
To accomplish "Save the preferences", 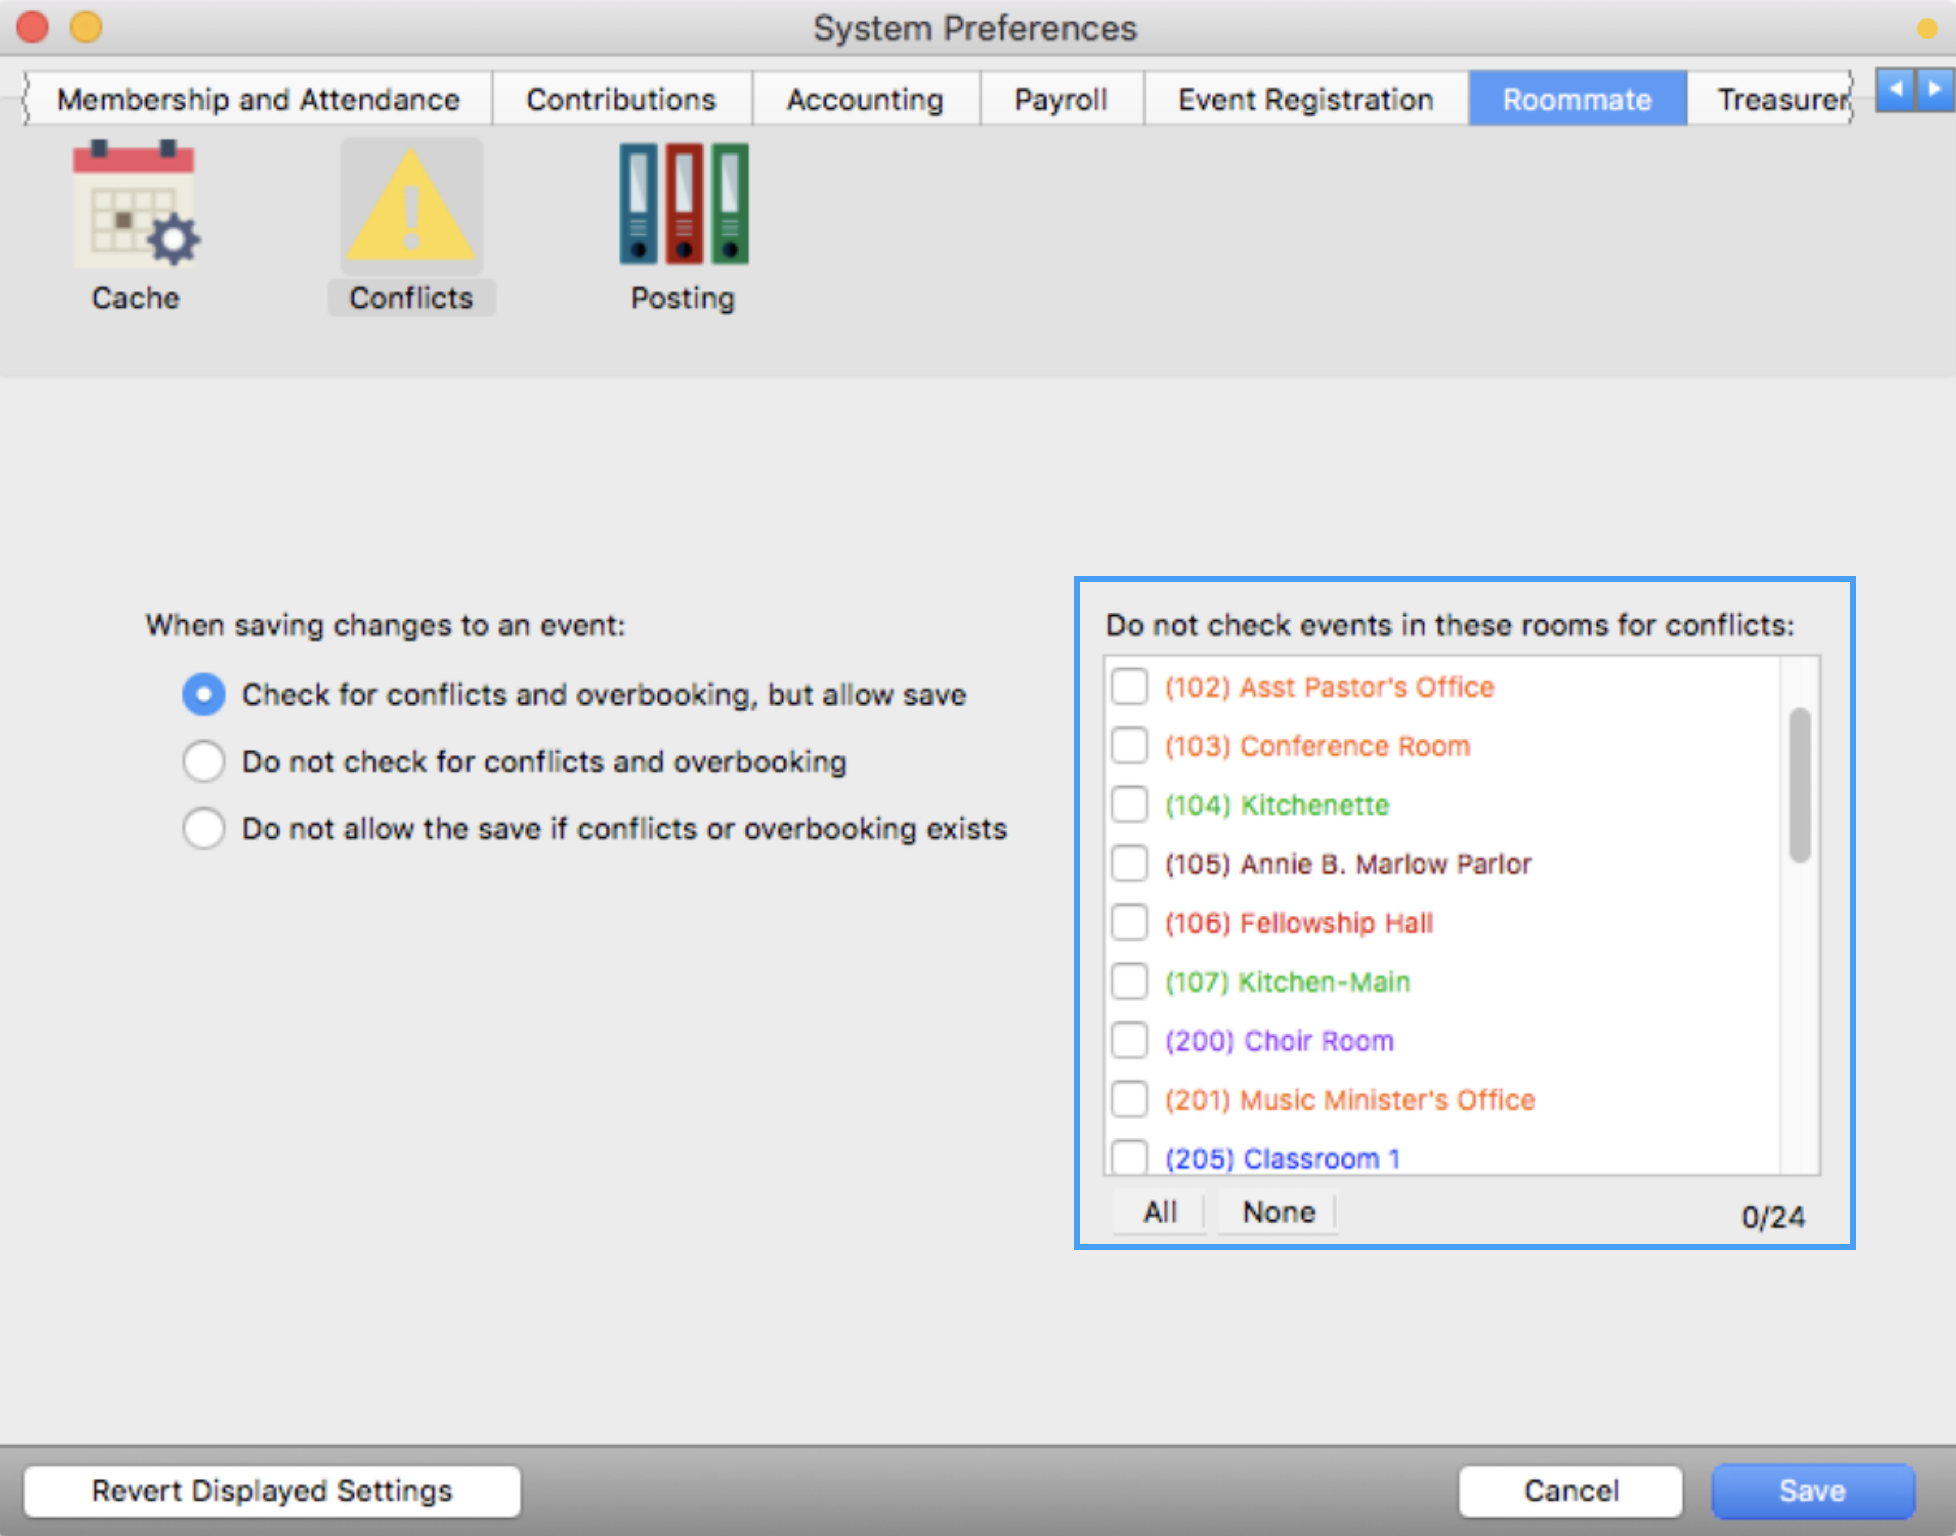I will (1812, 1490).
